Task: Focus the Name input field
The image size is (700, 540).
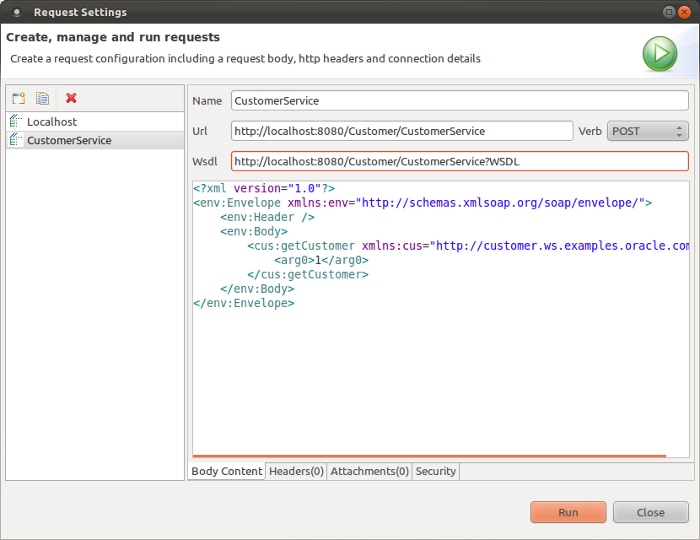Action: pyautogui.click(x=459, y=101)
